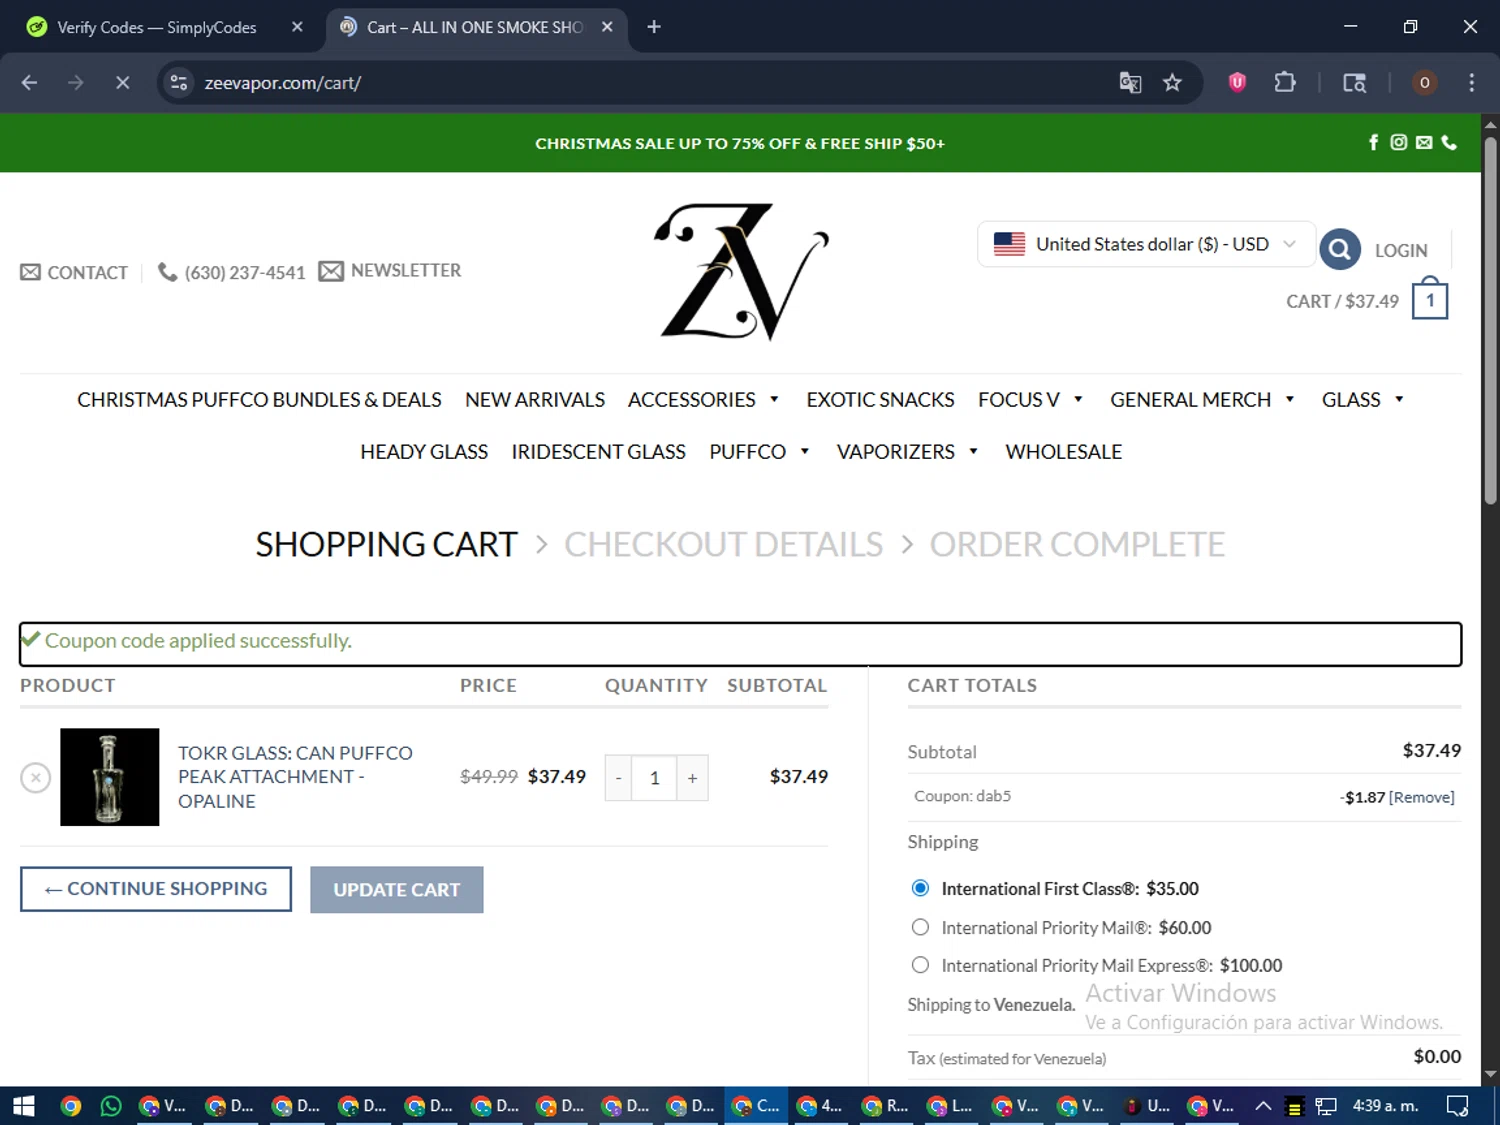This screenshot has width=1500, height=1125.
Task: Open the Brave shield extension icon
Action: point(1237,82)
